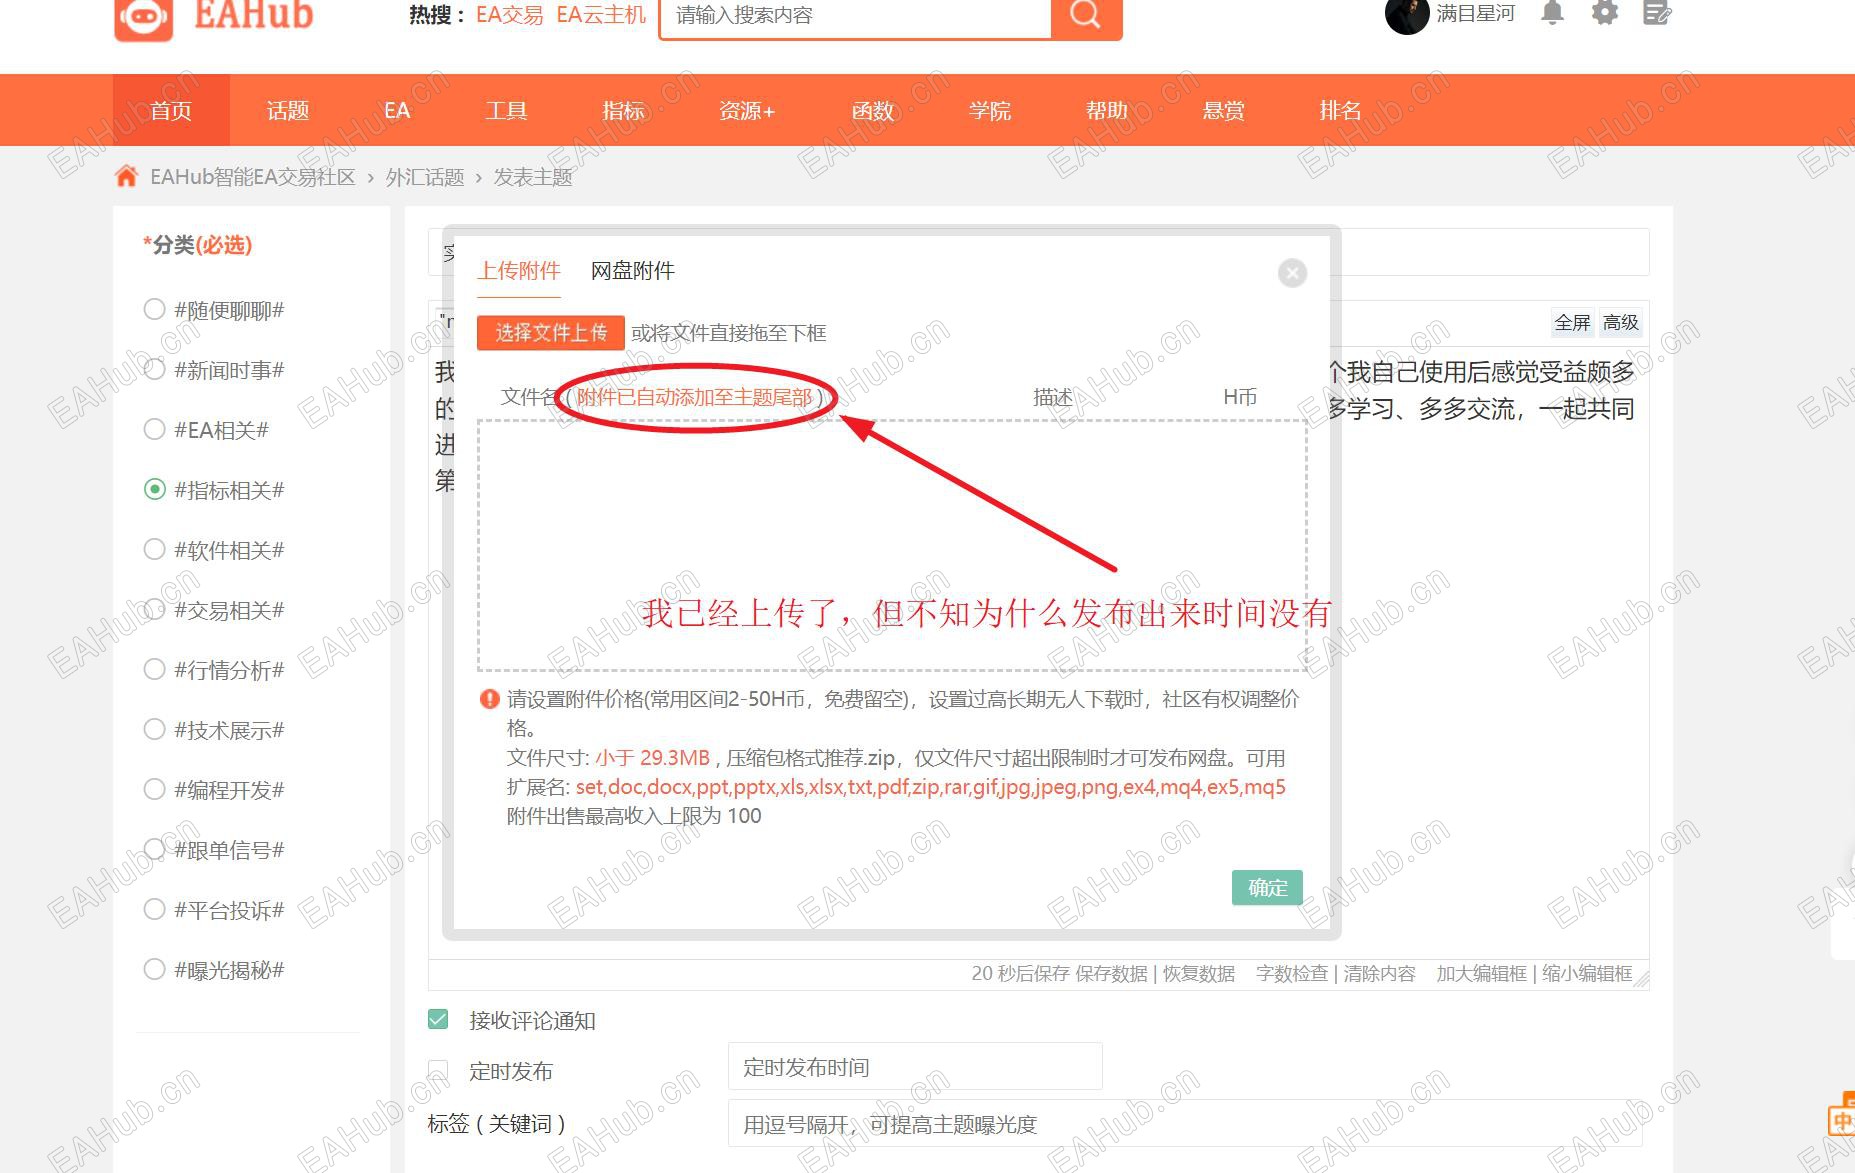The image size is (1855, 1173).
Task: Switch to the 上传附件 tab
Action: tap(518, 271)
